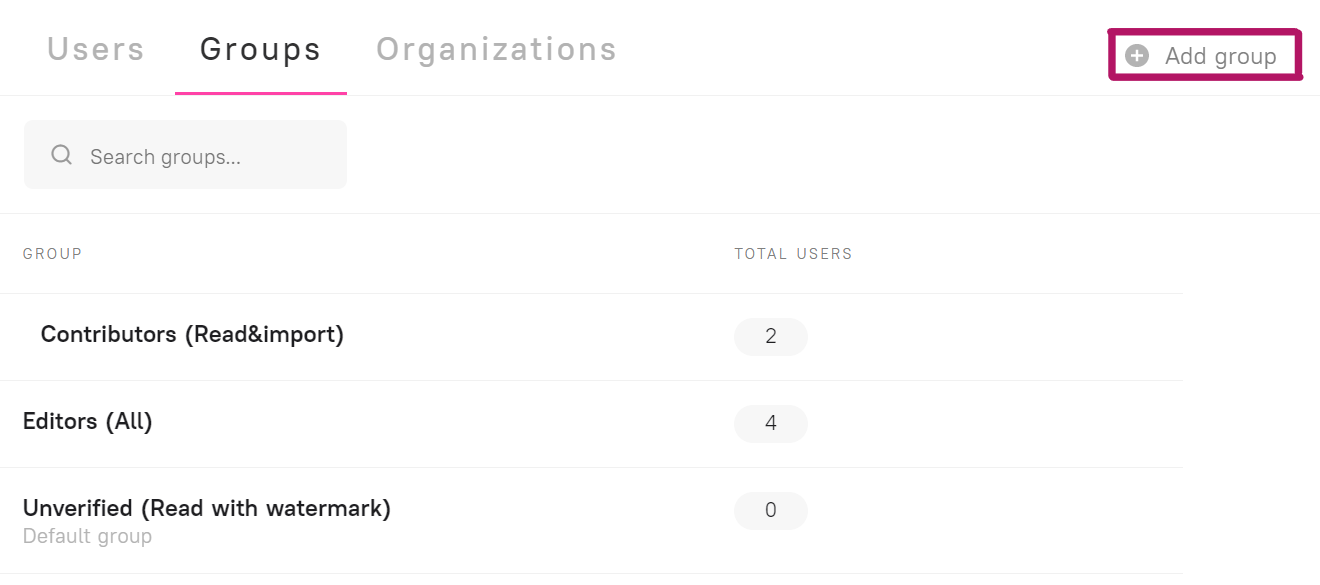Switch to the Users tab

(96, 49)
